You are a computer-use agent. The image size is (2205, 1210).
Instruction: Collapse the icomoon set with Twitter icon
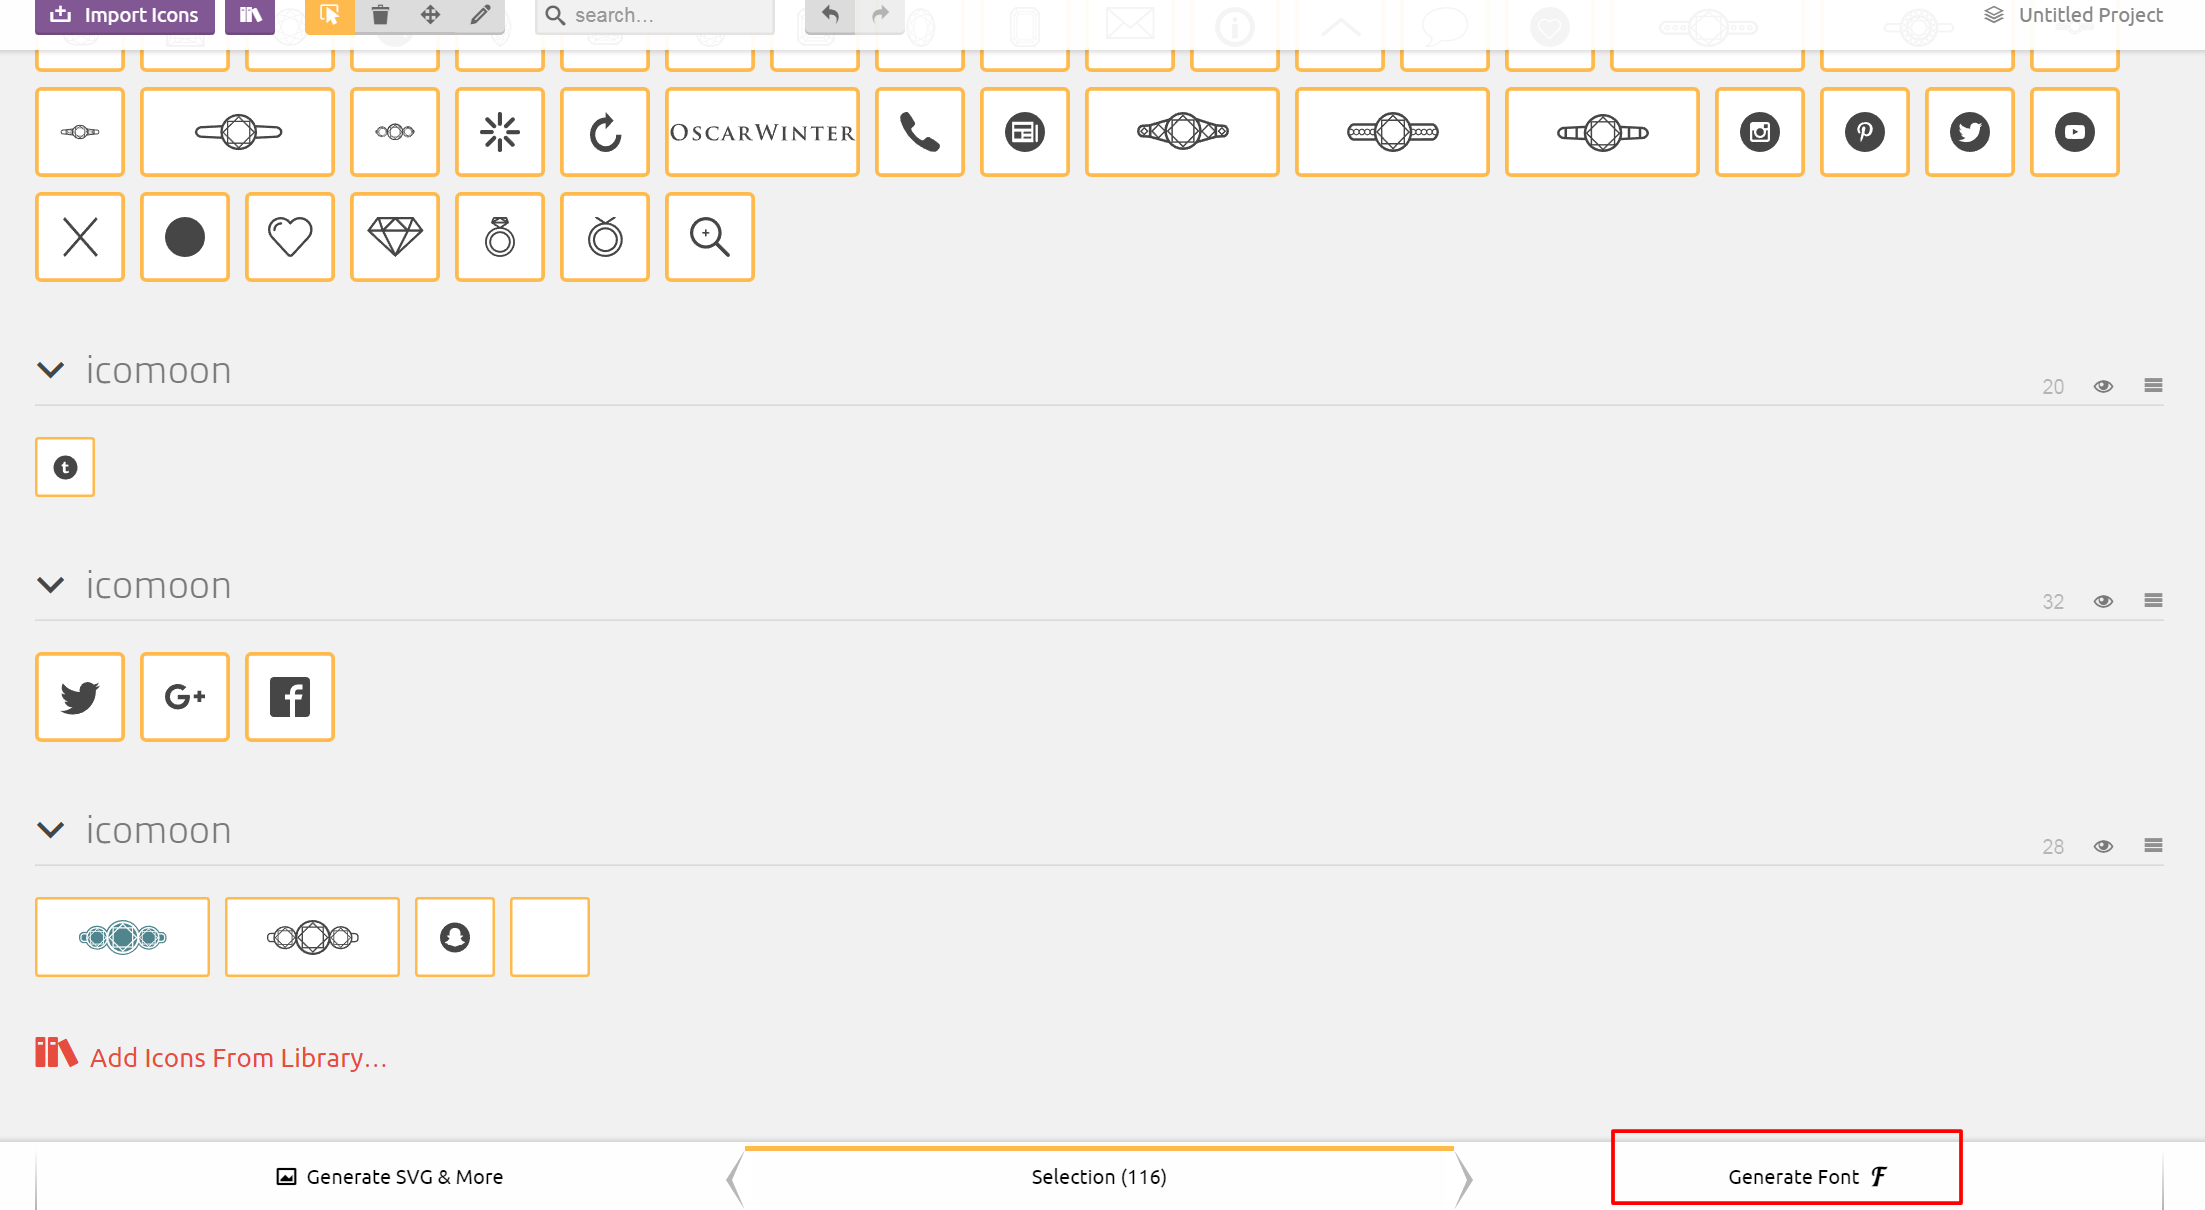pyautogui.click(x=50, y=585)
